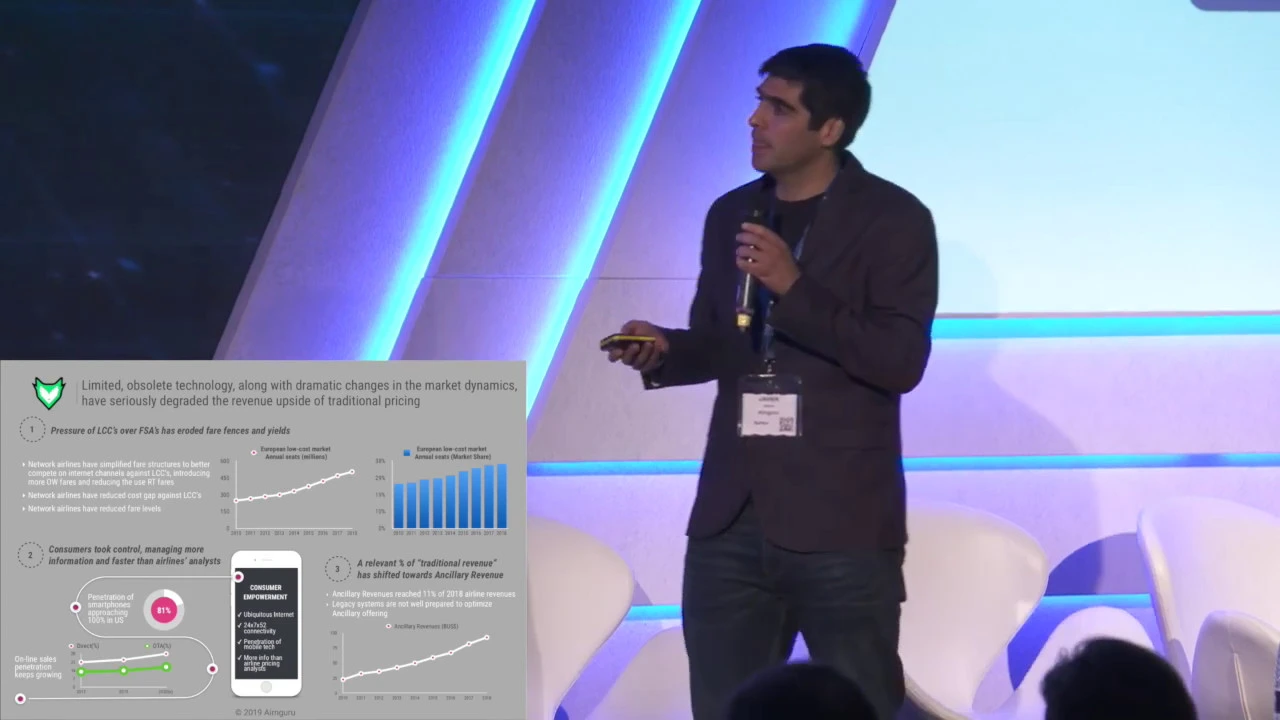Select bullet 'Network airlines have reduced cost gap'
Screen dimensions: 1280x720
(x=113, y=495)
